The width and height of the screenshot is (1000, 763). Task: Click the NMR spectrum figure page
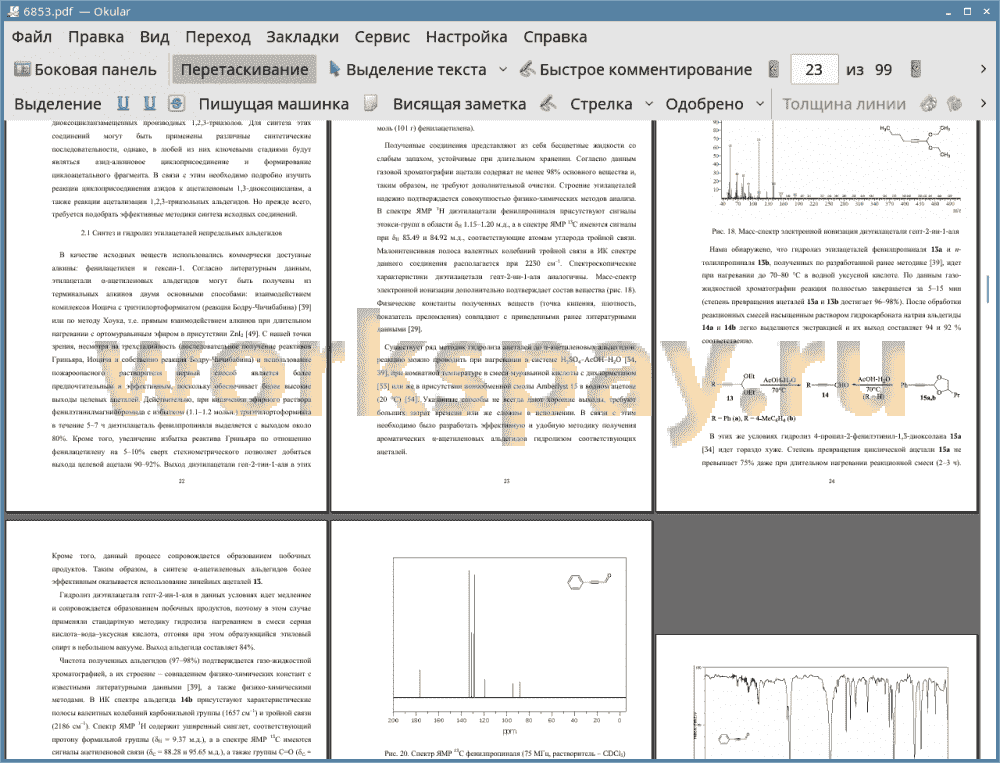[x=491, y=640]
